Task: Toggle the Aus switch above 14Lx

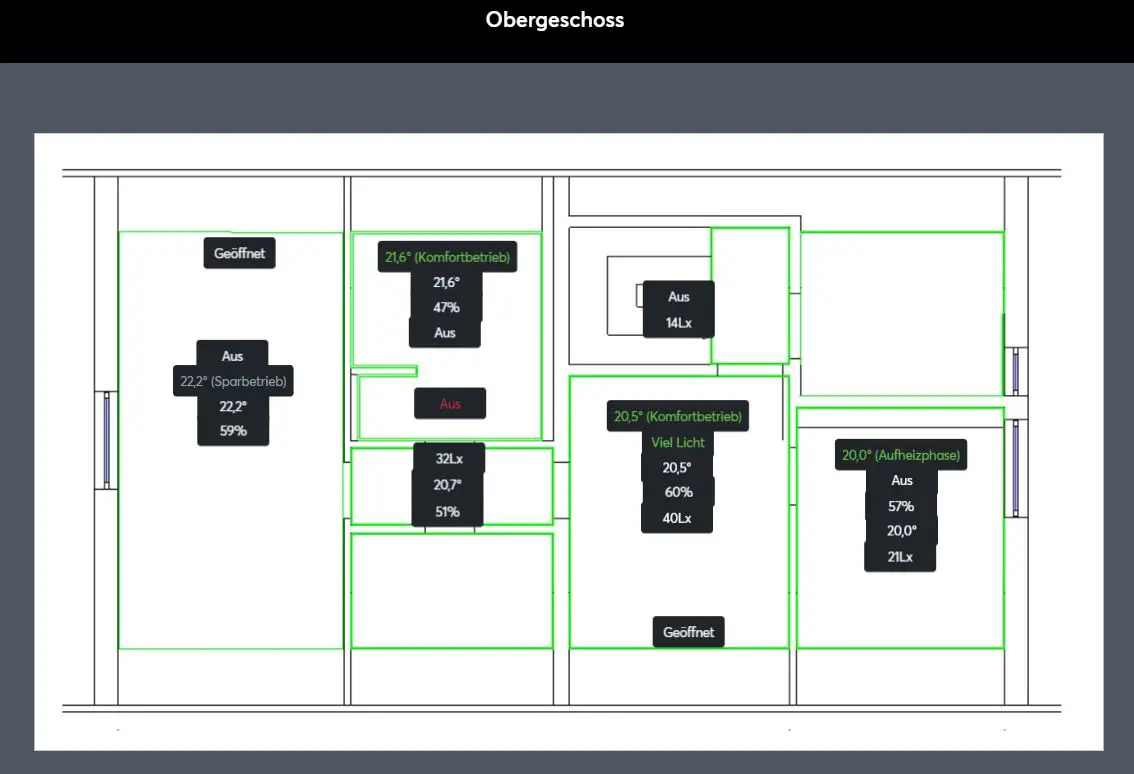Action: pos(679,297)
